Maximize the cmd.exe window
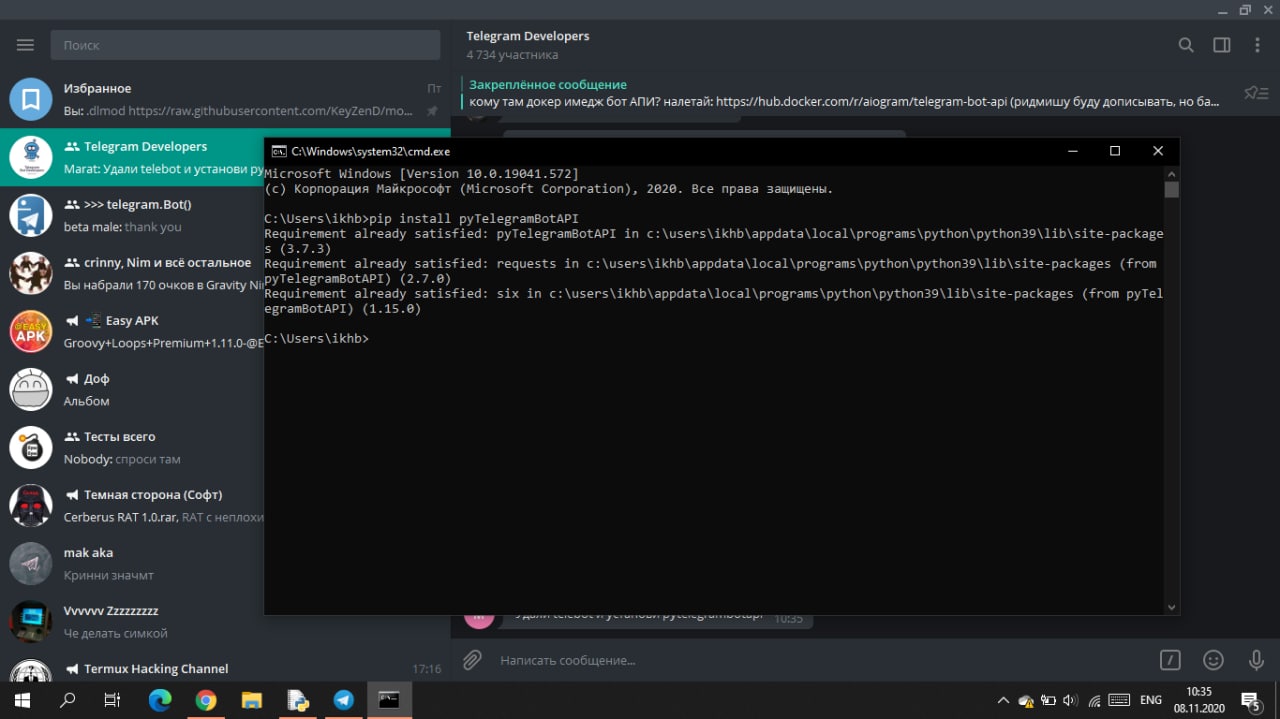1280x719 pixels. pyautogui.click(x=1115, y=151)
